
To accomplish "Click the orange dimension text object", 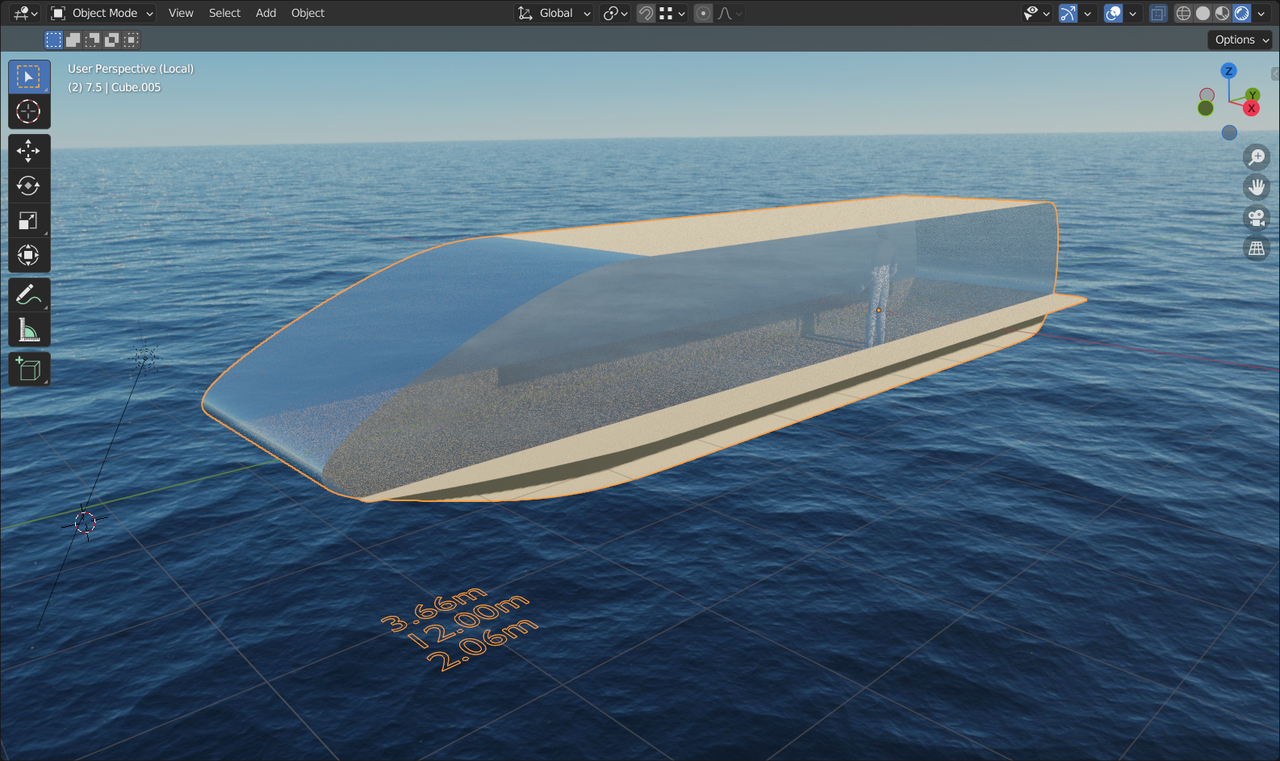I will pyautogui.click(x=460, y=630).
